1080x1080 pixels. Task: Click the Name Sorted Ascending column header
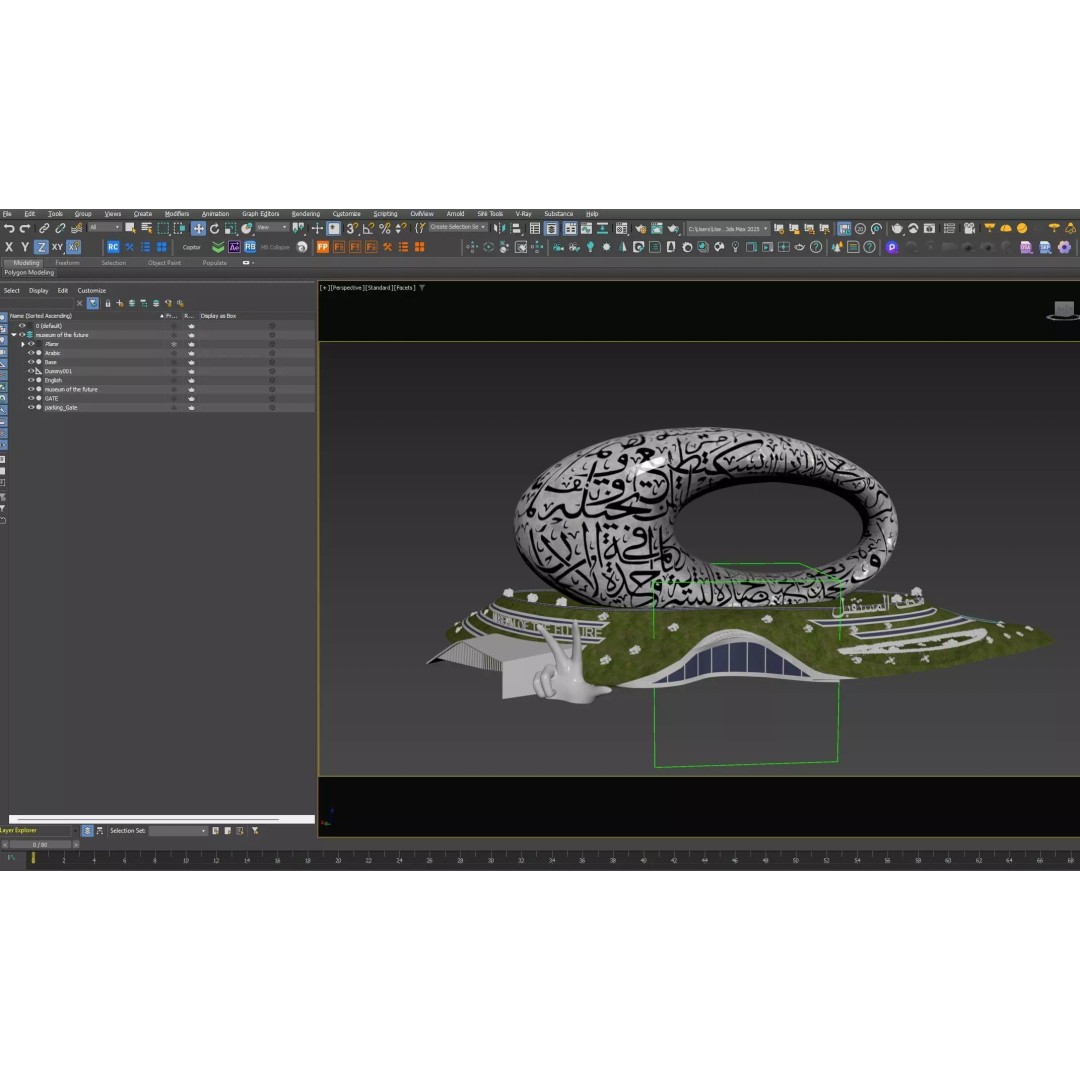(41, 315)
